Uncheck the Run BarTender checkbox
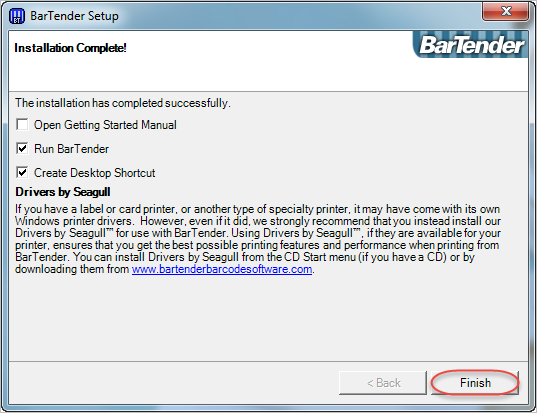This screenshot has width=537, height=413. tap(22, 149)
